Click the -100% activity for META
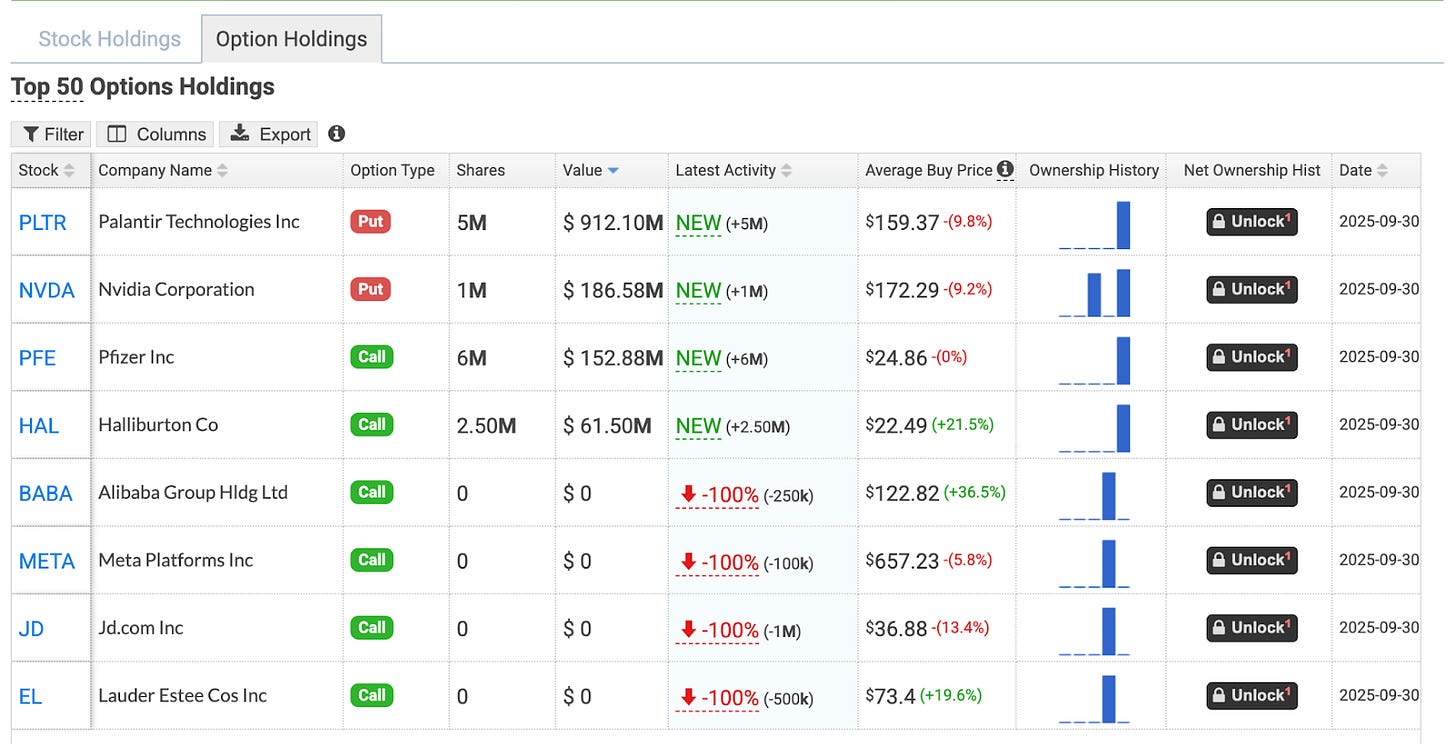The height and width of the screenshot is (744, 1456). coord(717,562)
